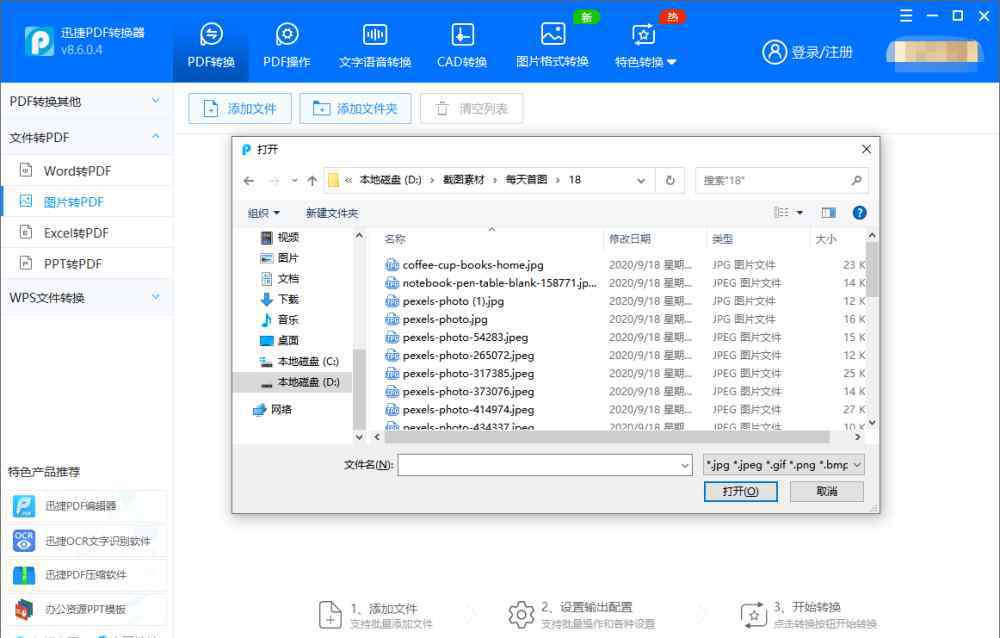Select 下载 in navigation pane

281,299
